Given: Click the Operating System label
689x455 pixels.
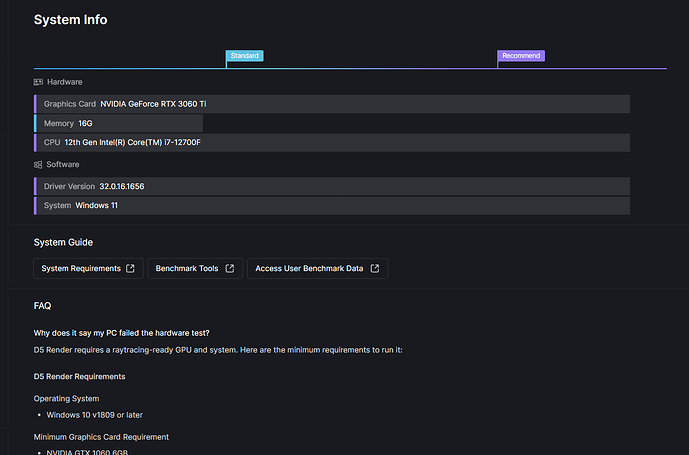Looking at the screenshot, I should coord(66,399).
